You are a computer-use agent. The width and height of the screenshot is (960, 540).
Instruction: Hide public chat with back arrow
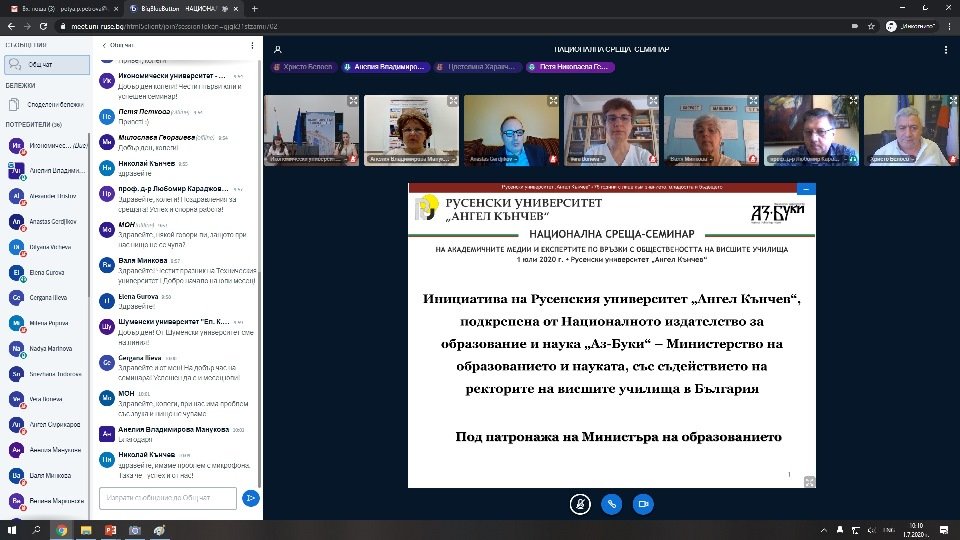pos(118,45)
